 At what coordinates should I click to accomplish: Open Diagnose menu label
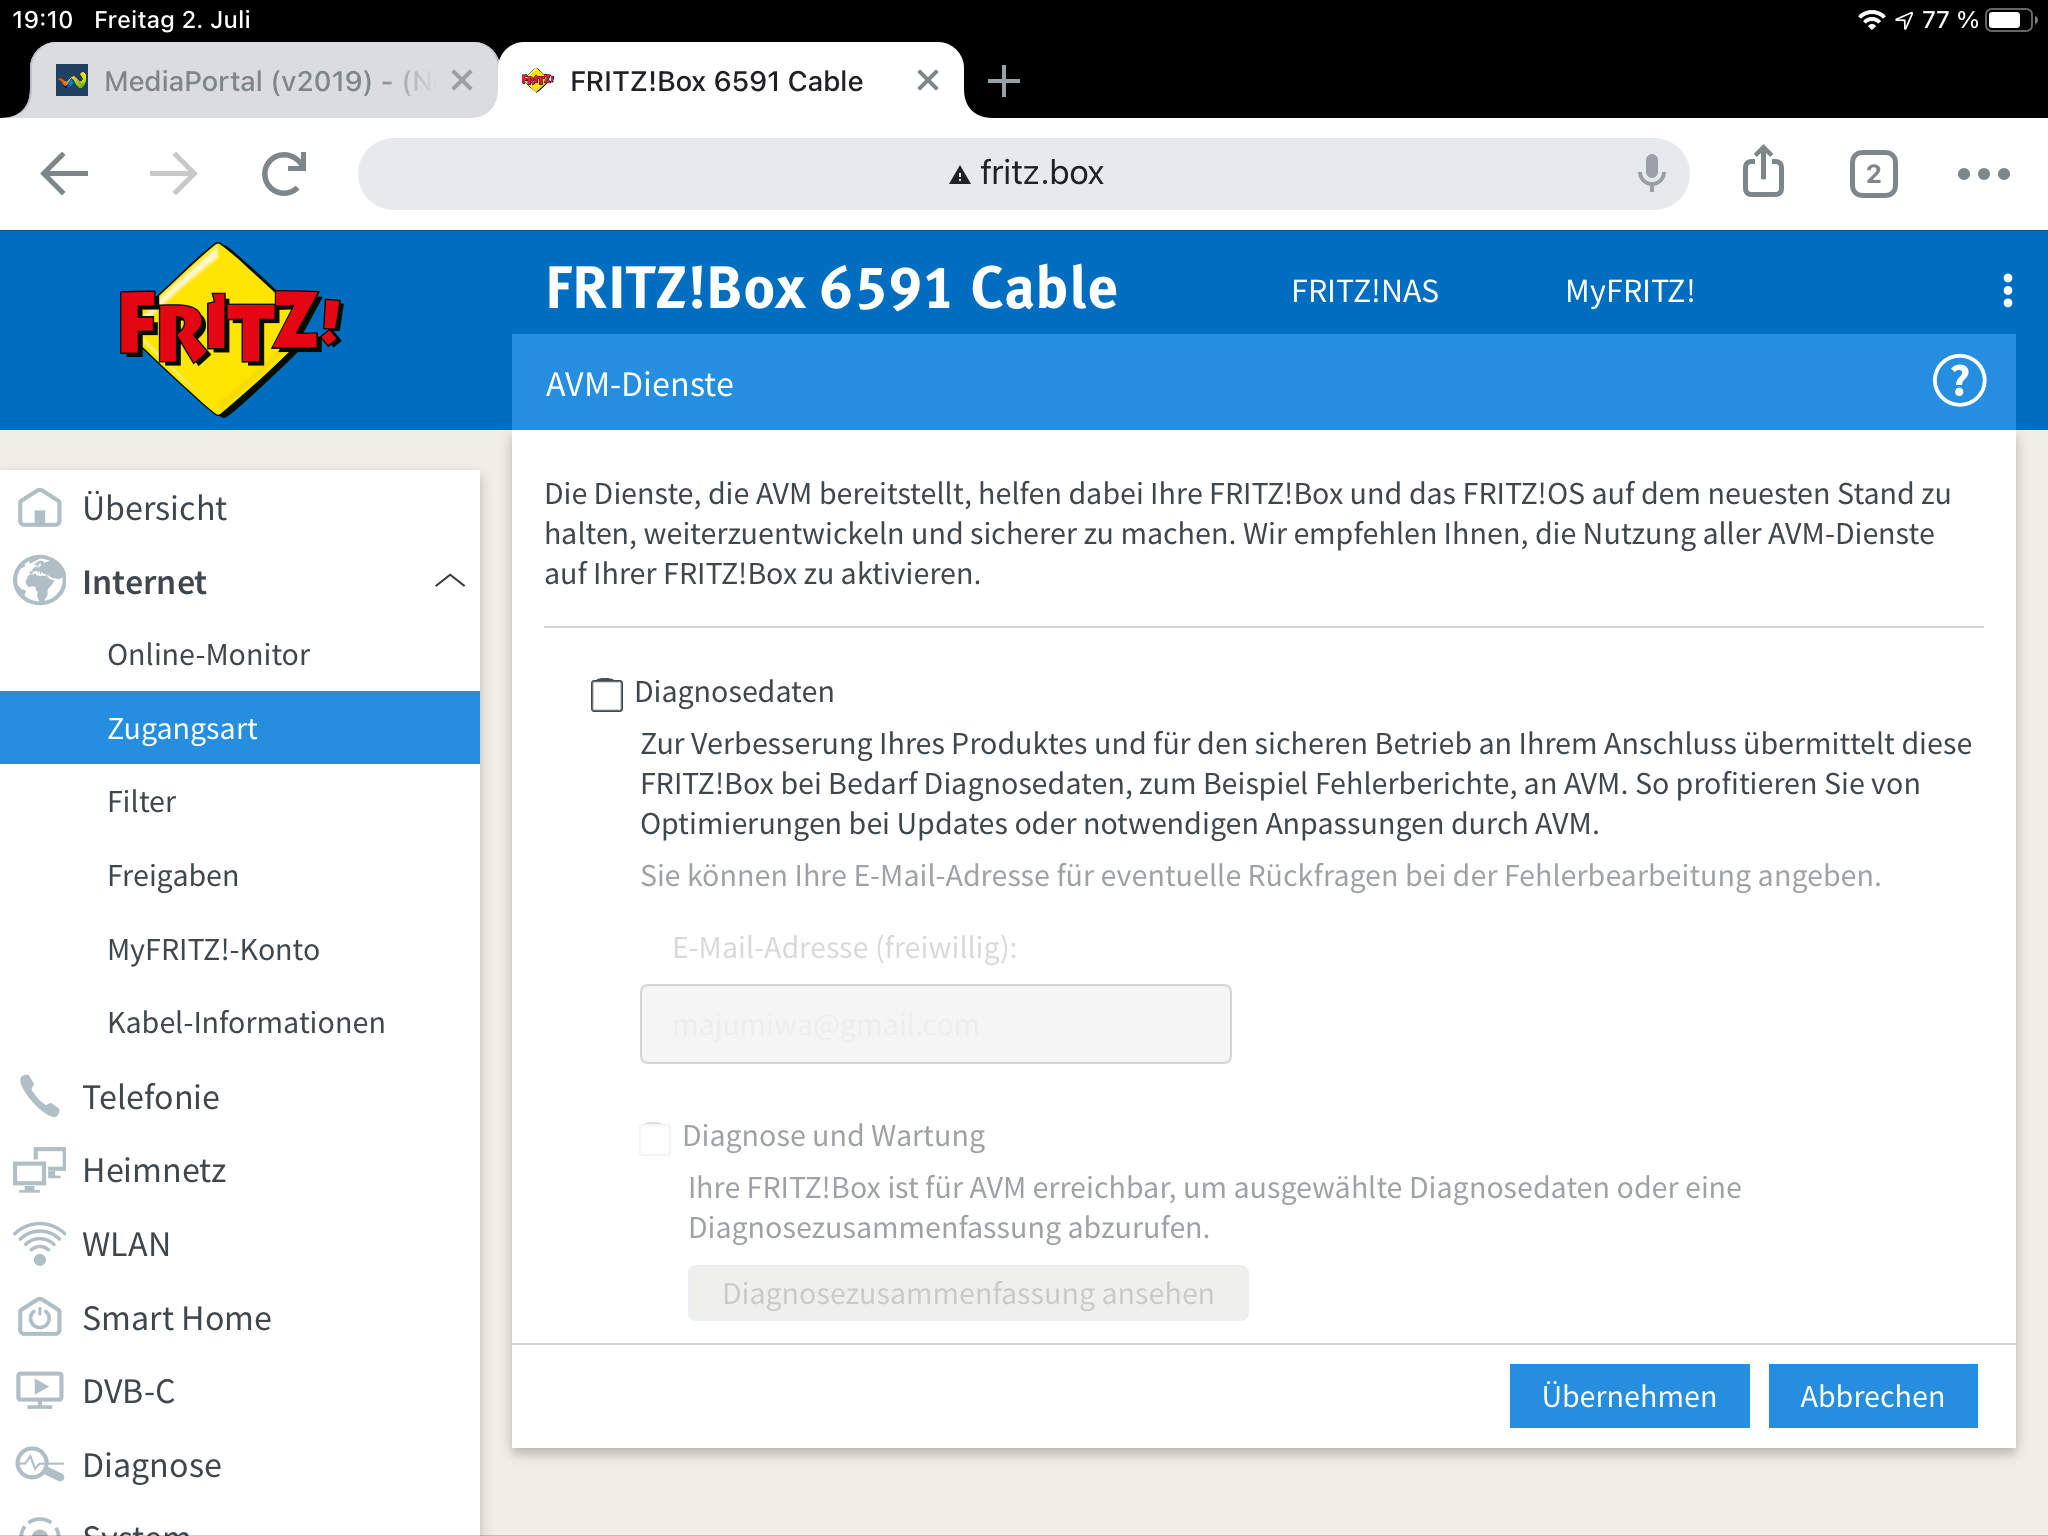click(152, 1465)
